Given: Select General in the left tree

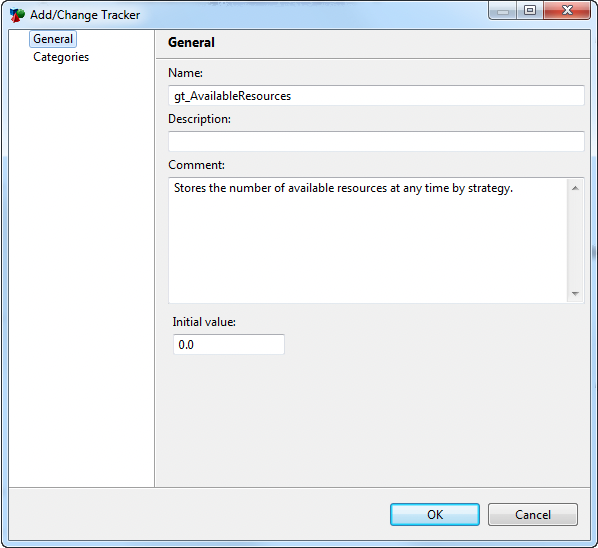Looking at the screenshot, I should click(53, 39).
